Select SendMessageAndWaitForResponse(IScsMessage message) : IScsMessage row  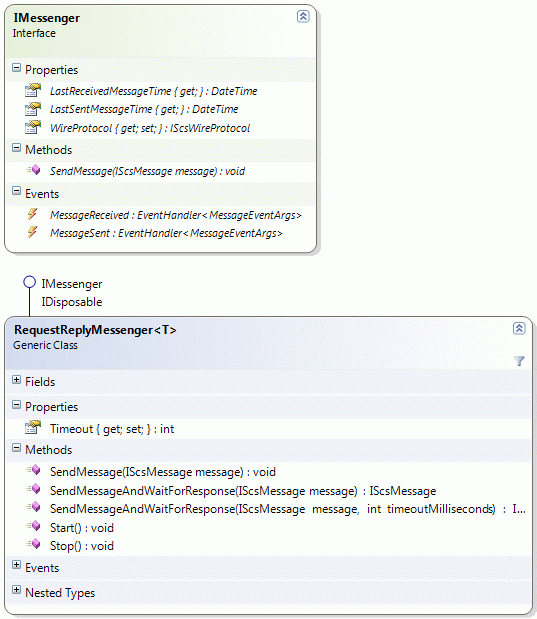tap(243, 491)
